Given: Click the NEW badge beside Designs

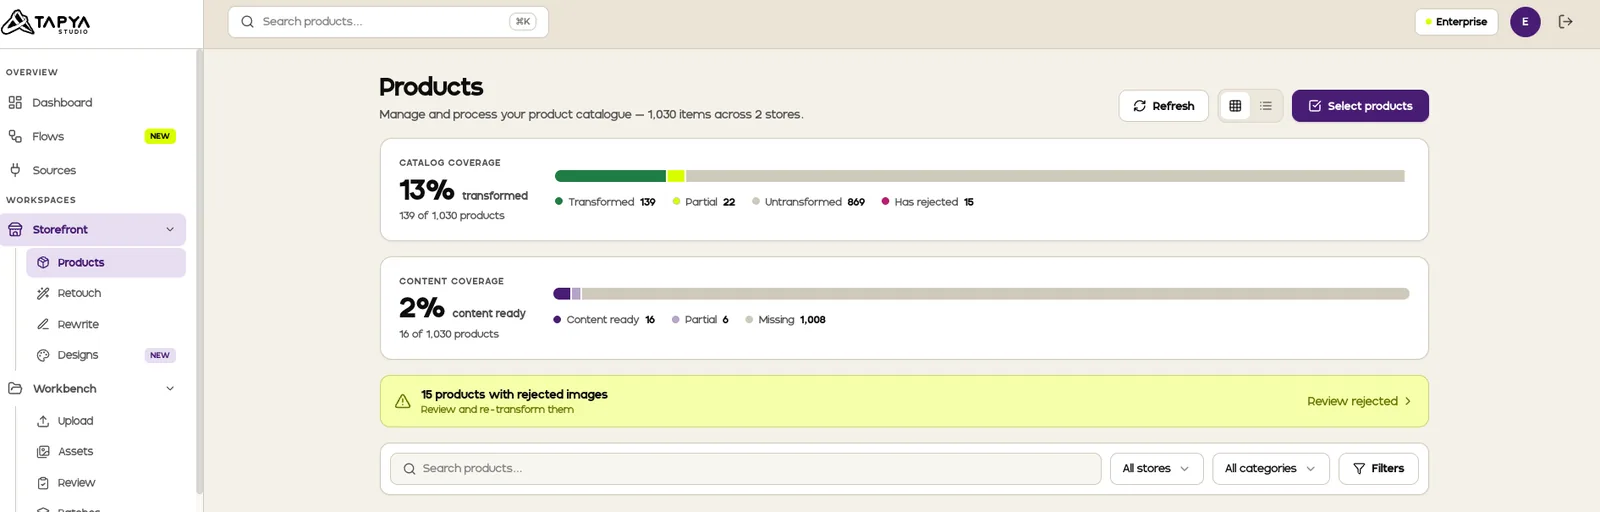Looking at the screenshot, I should 160,355.
